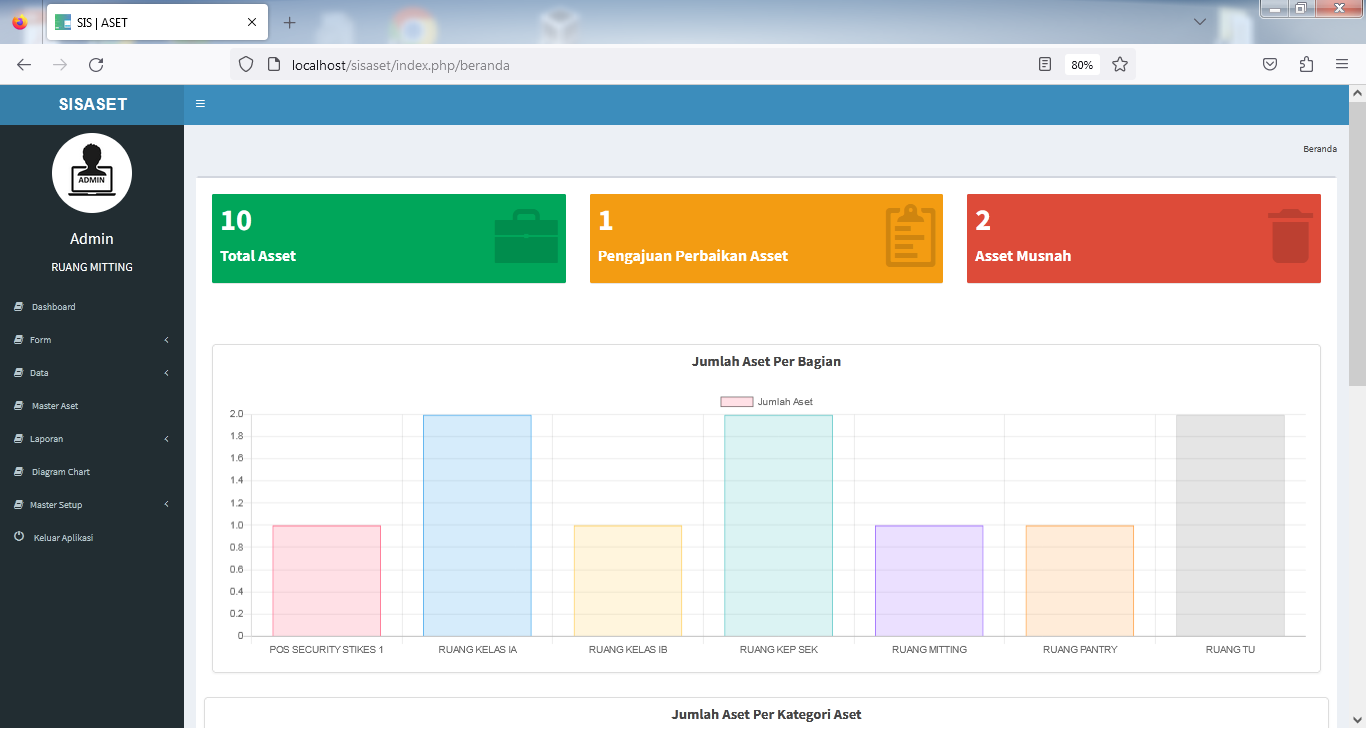Click the browser address bar

point(660,65)
